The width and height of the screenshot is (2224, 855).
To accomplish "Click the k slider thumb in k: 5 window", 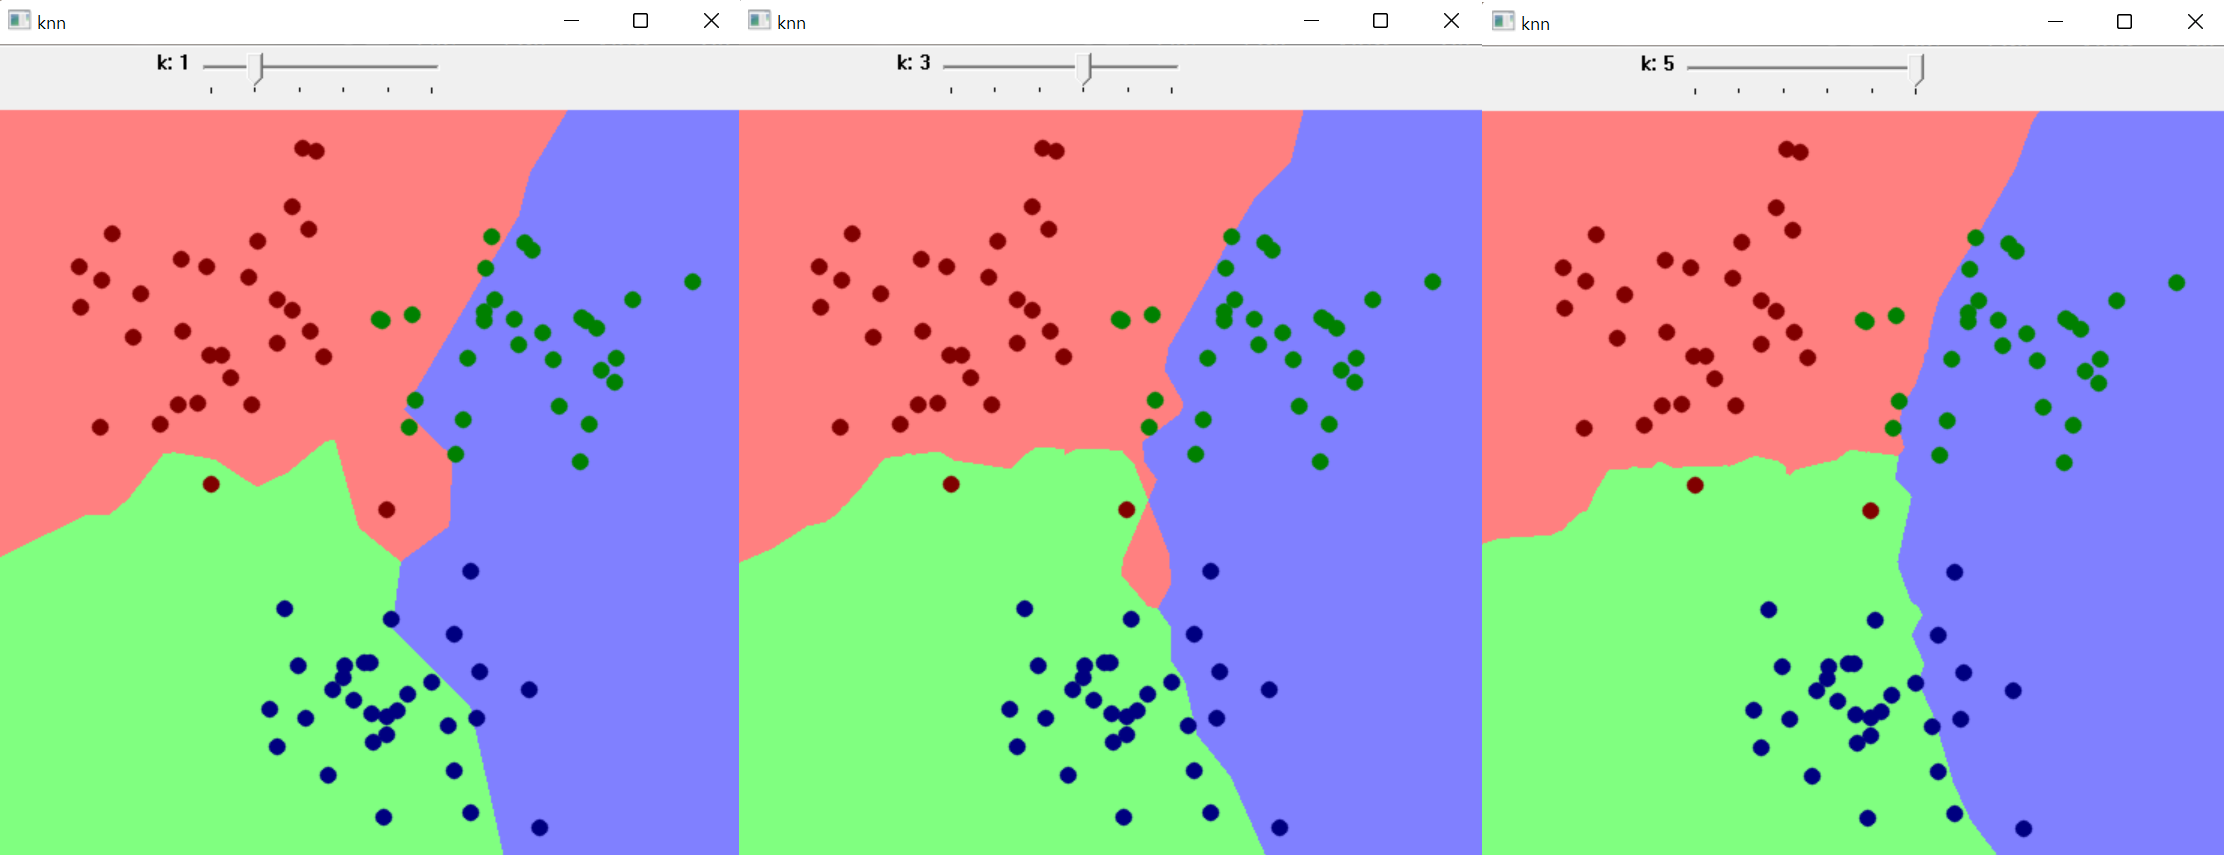I will tap(1917, 69).
